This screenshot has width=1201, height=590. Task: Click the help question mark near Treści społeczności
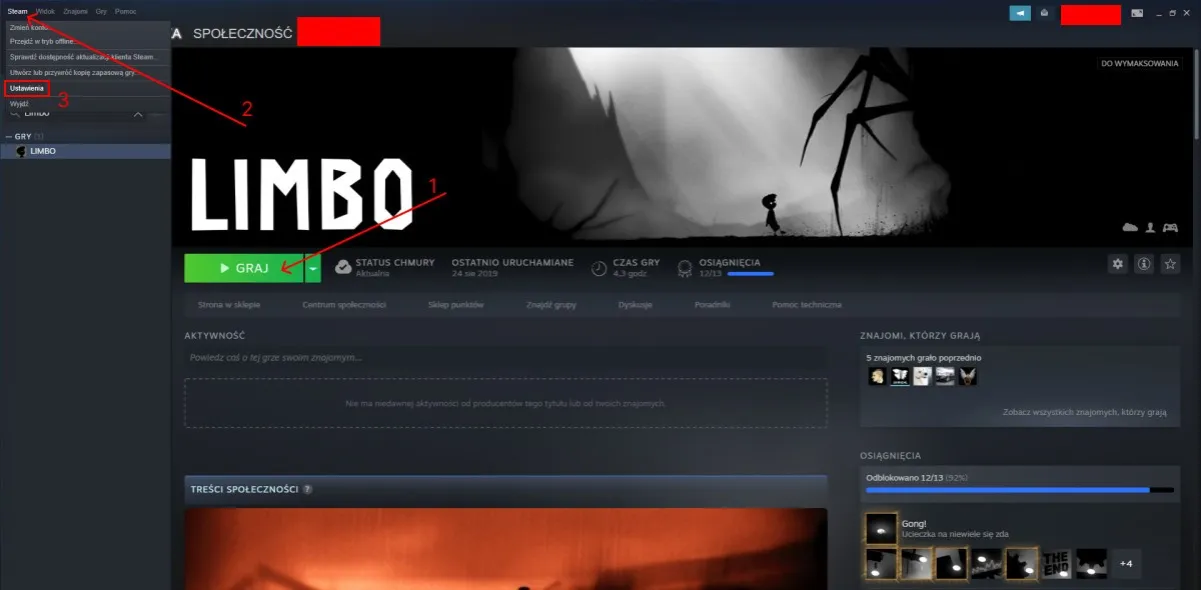point(307,489)
